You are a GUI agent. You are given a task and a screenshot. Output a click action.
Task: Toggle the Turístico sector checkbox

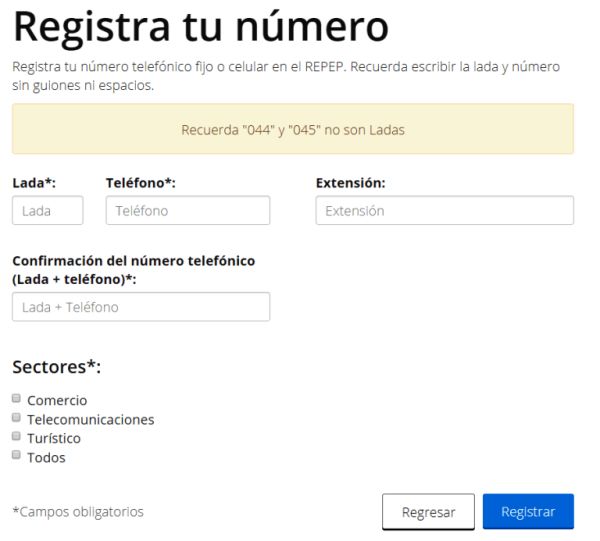(x=16, y=437)
